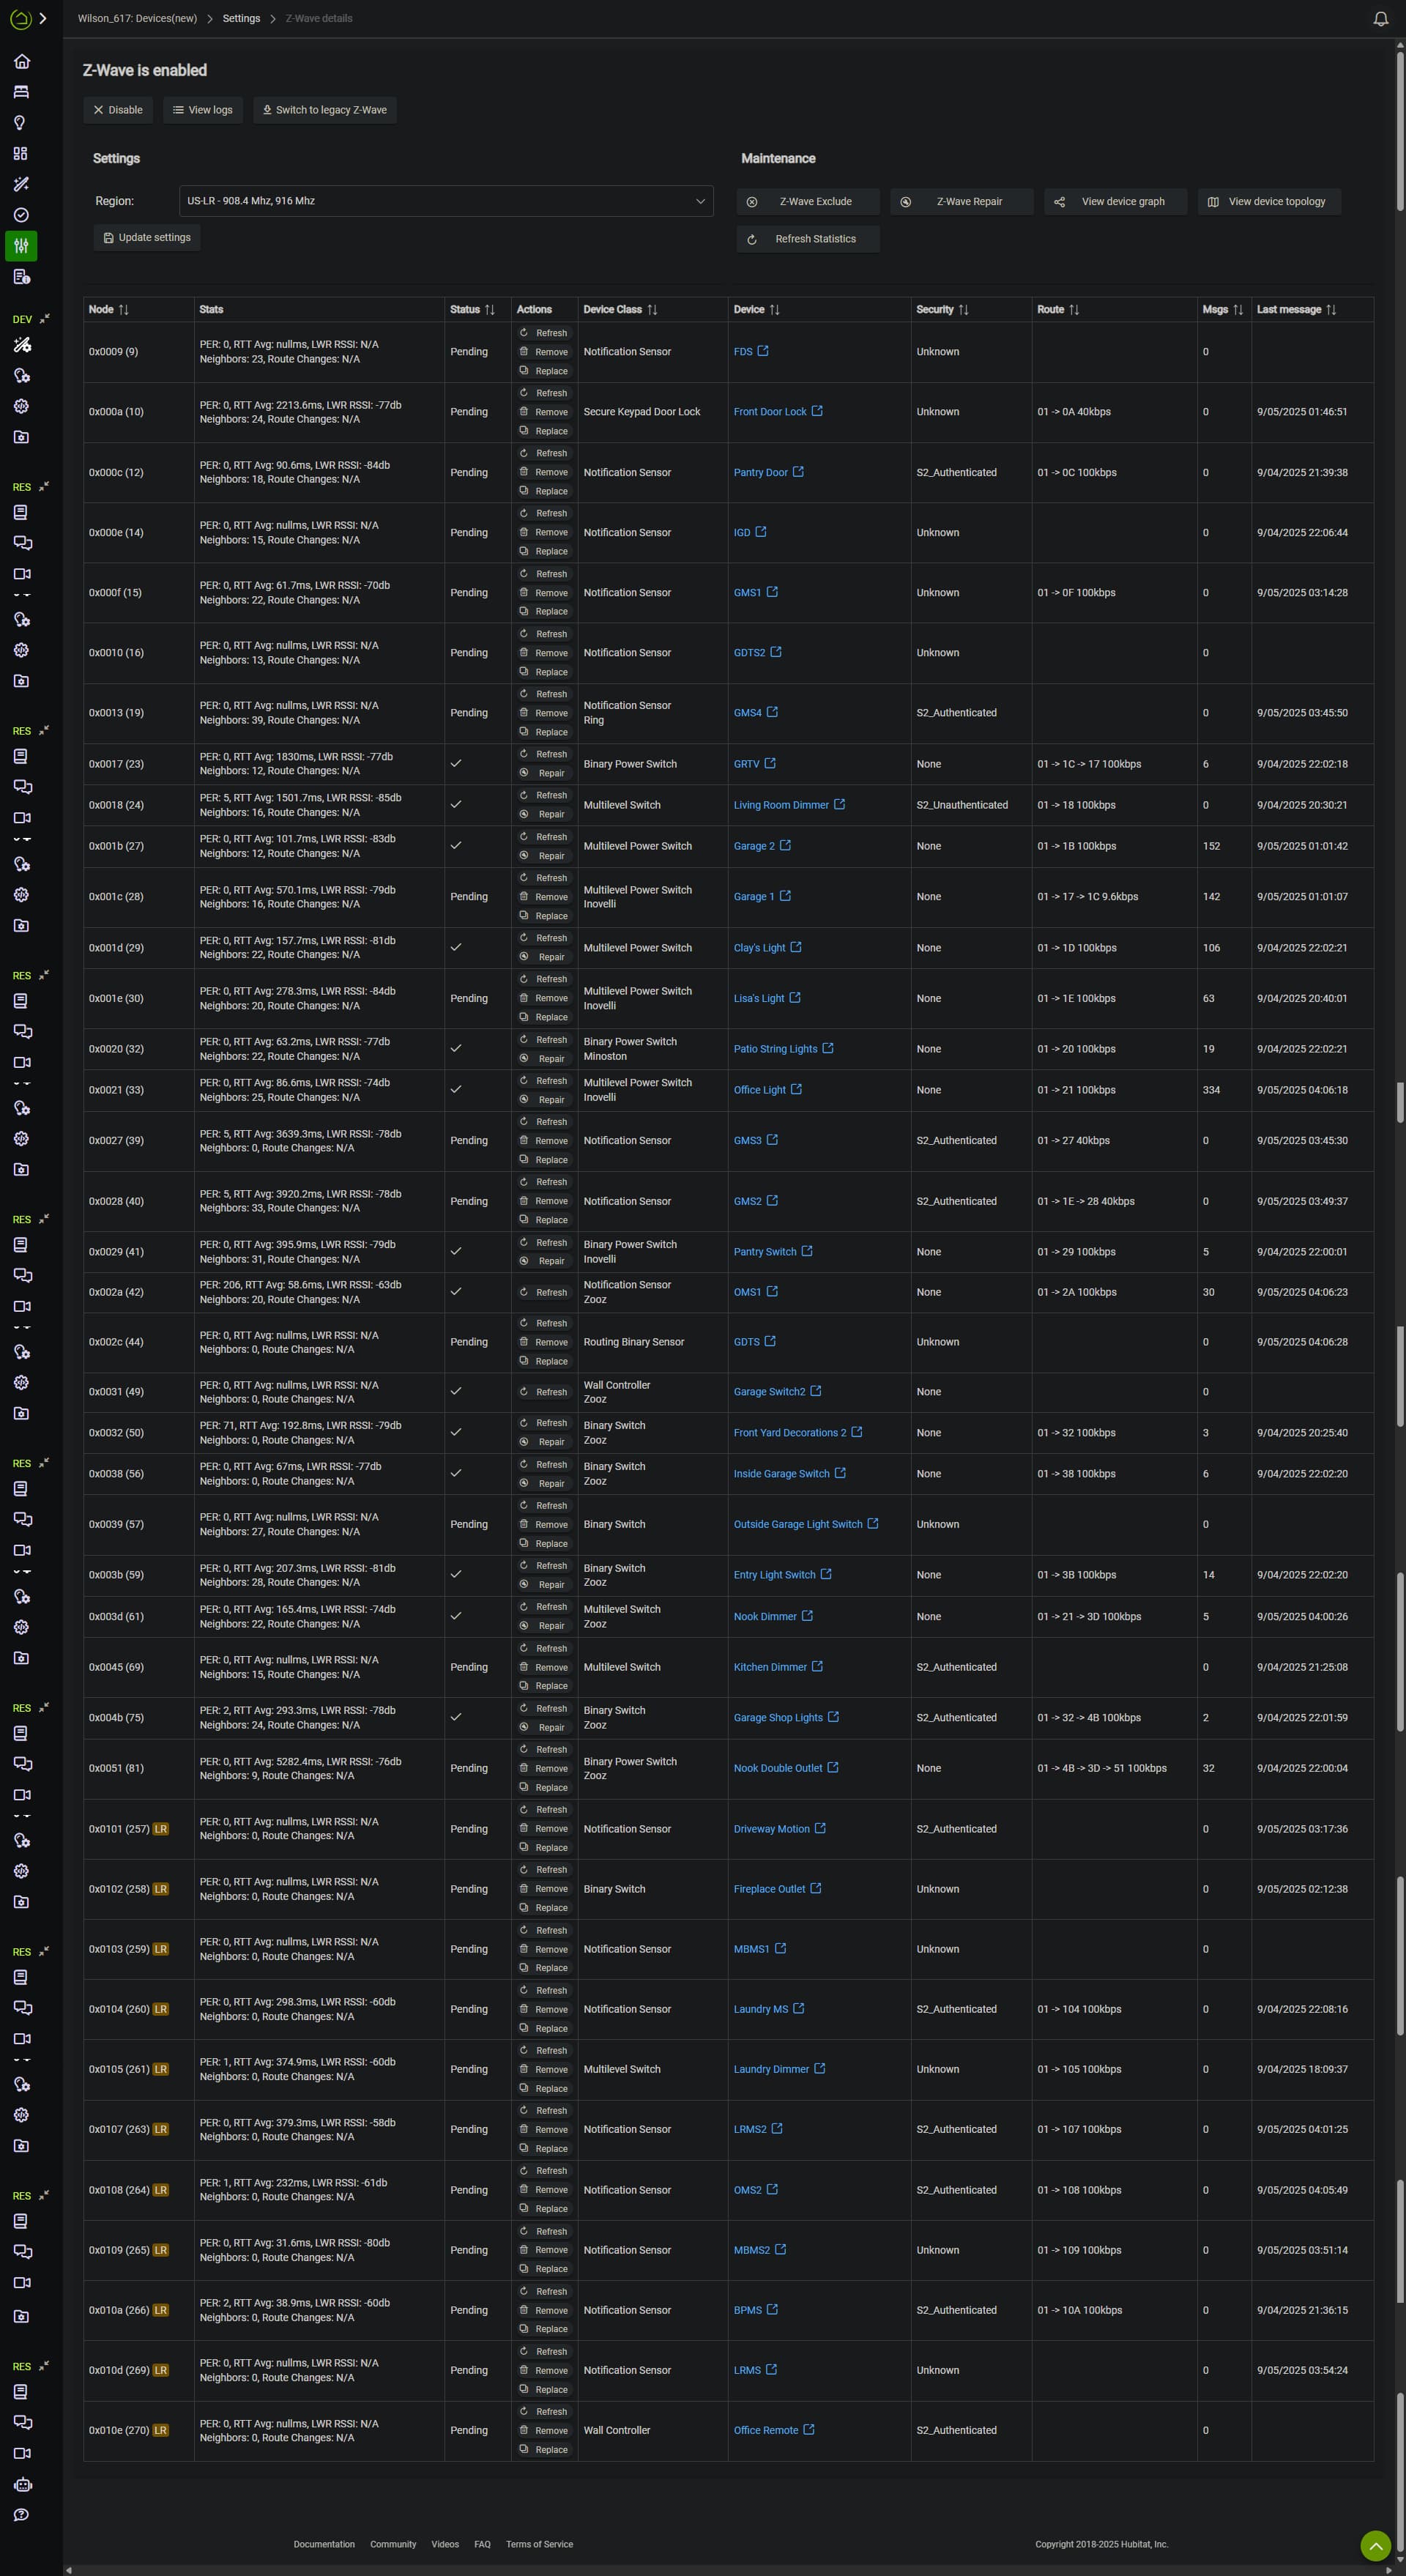Go to Settings breadcrumb
Viewport: 1406px width, 2576px height.
click(241, 18)
